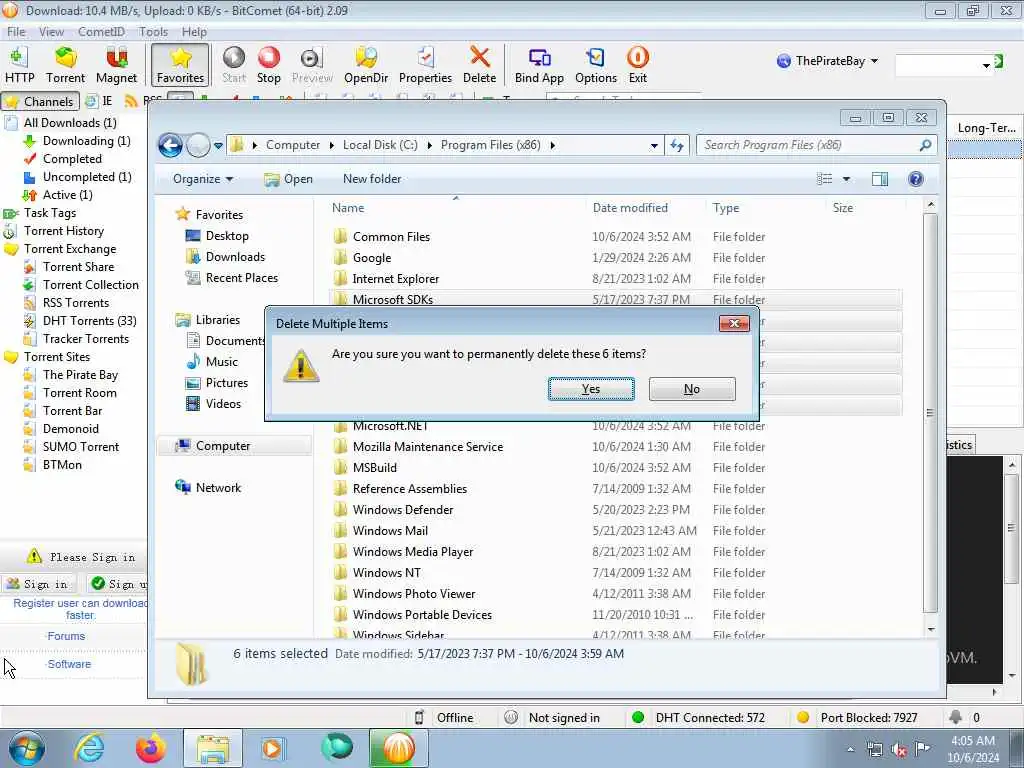Open the View menu
Viewport: 1024px width, 768px height.
tap(51, 31)
